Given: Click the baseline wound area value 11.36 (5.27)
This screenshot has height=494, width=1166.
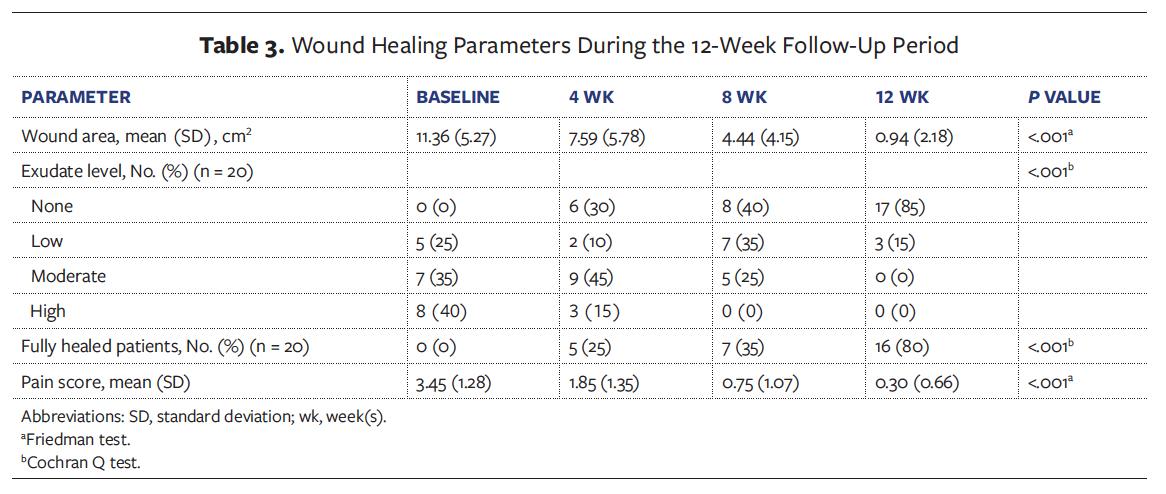Looking at the screenshot, I should 456,137.
